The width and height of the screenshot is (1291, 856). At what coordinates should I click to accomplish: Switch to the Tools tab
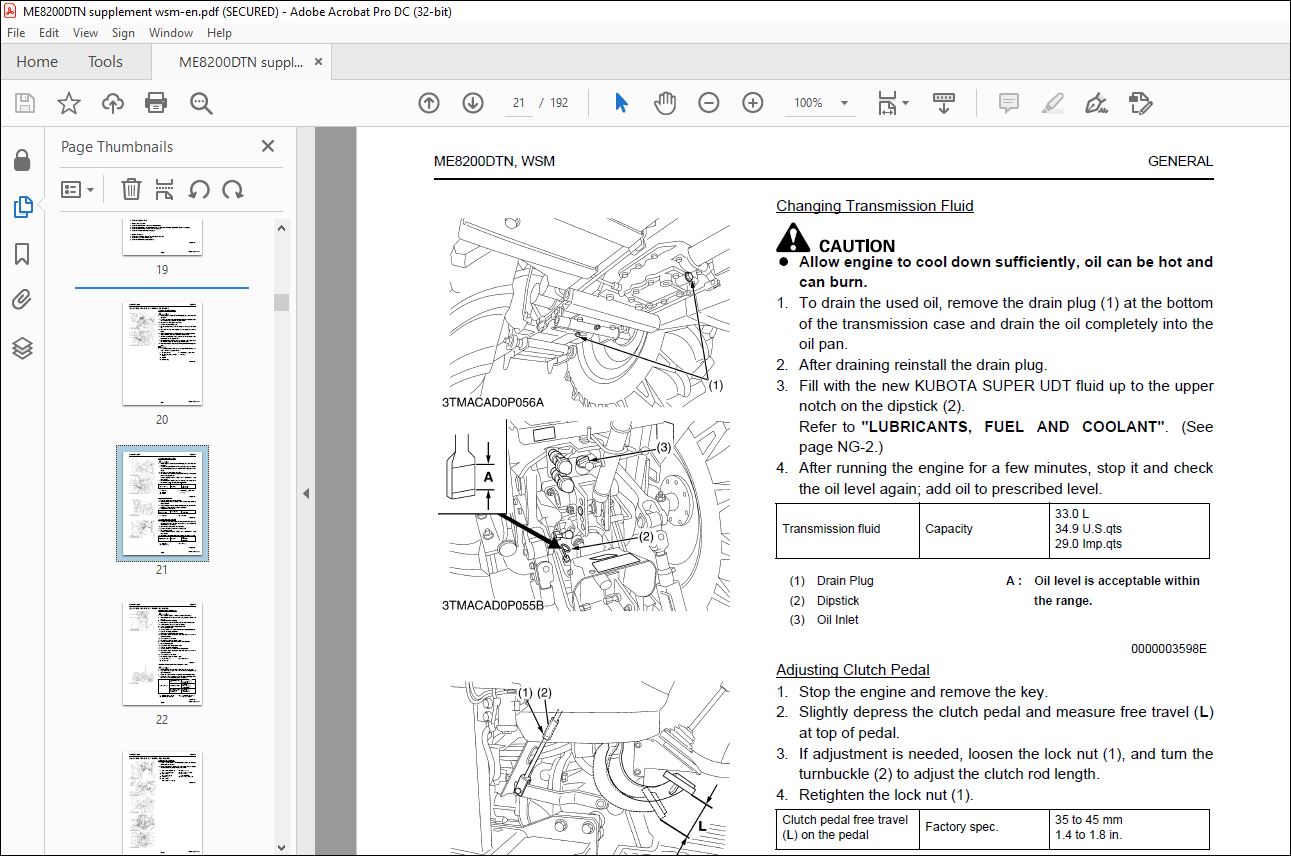pos(105,62)
